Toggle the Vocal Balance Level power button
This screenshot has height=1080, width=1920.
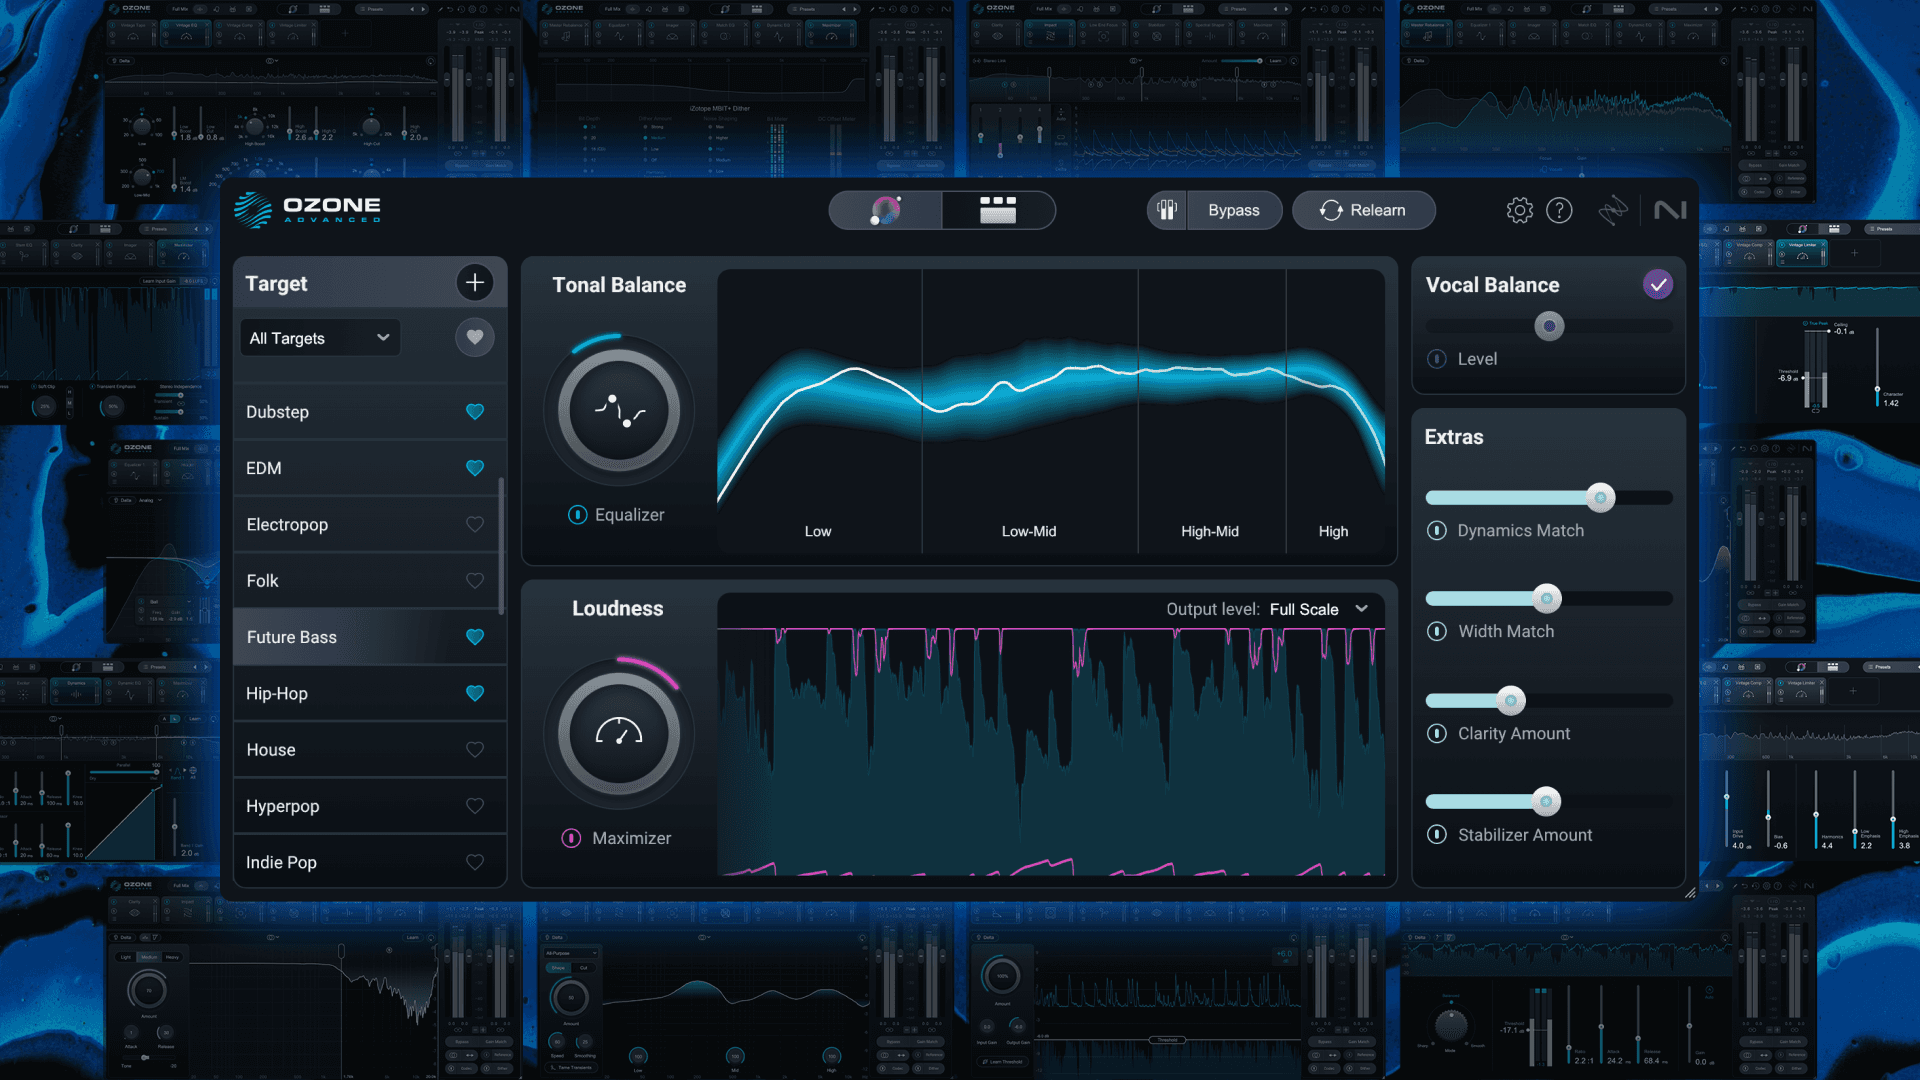1437,359
